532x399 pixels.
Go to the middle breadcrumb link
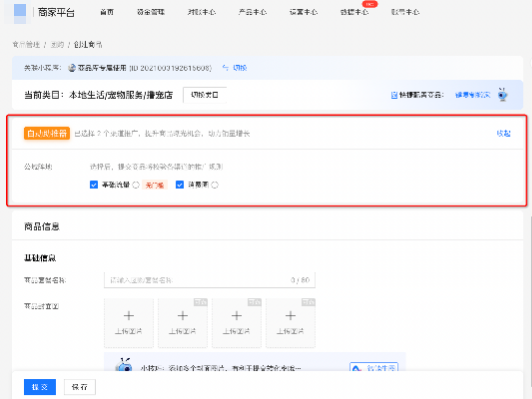pyautogui.click(x=57, y=45)
